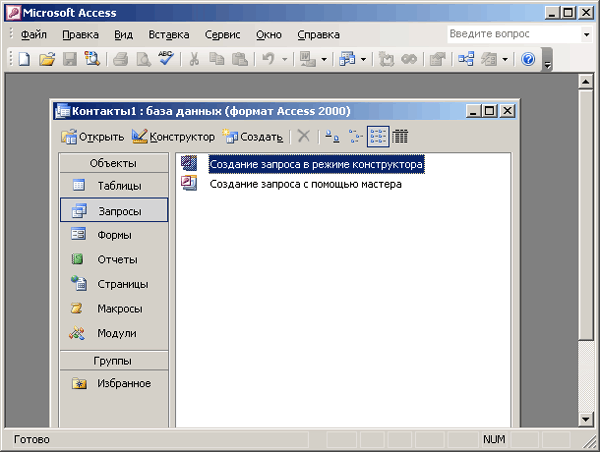Image resolution: width=600 pixels, height=452 pixels.
Task: Click the Undo arrow icon
Action: (268, 59)
